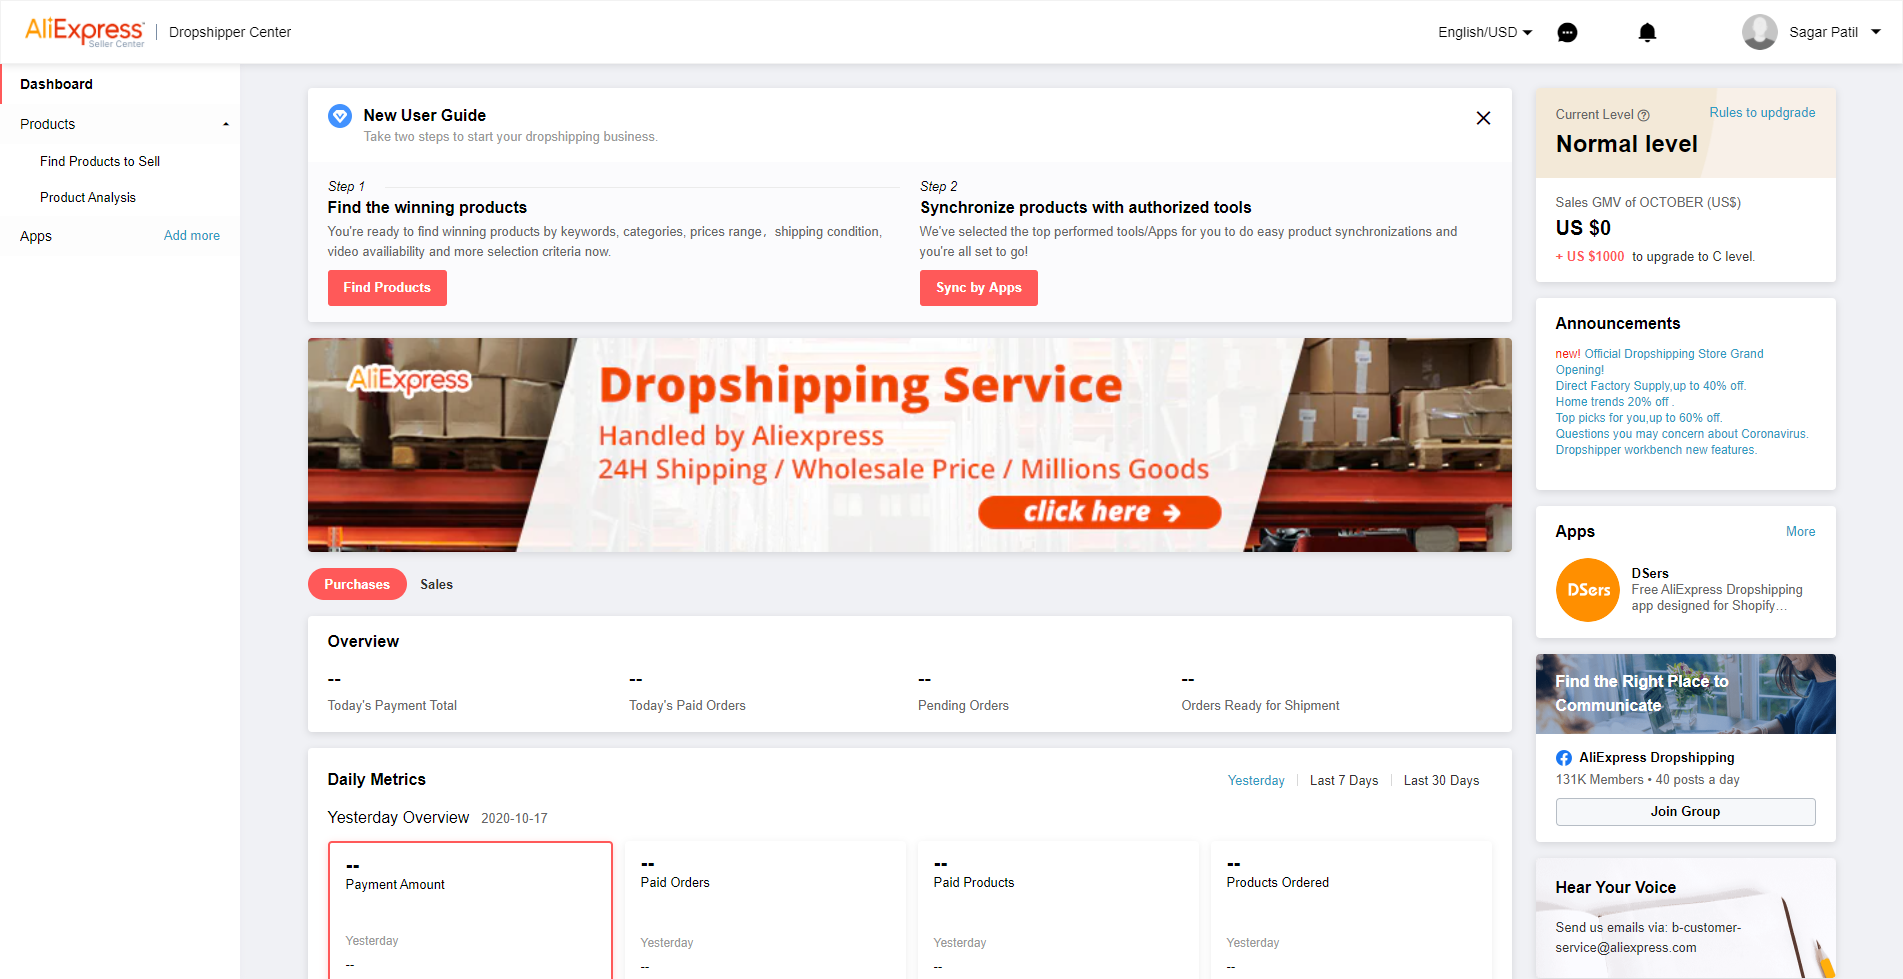Viewport: 1903px width, 979px height.
Task: Open the chat messages icon
Action: click(1567, 33)
